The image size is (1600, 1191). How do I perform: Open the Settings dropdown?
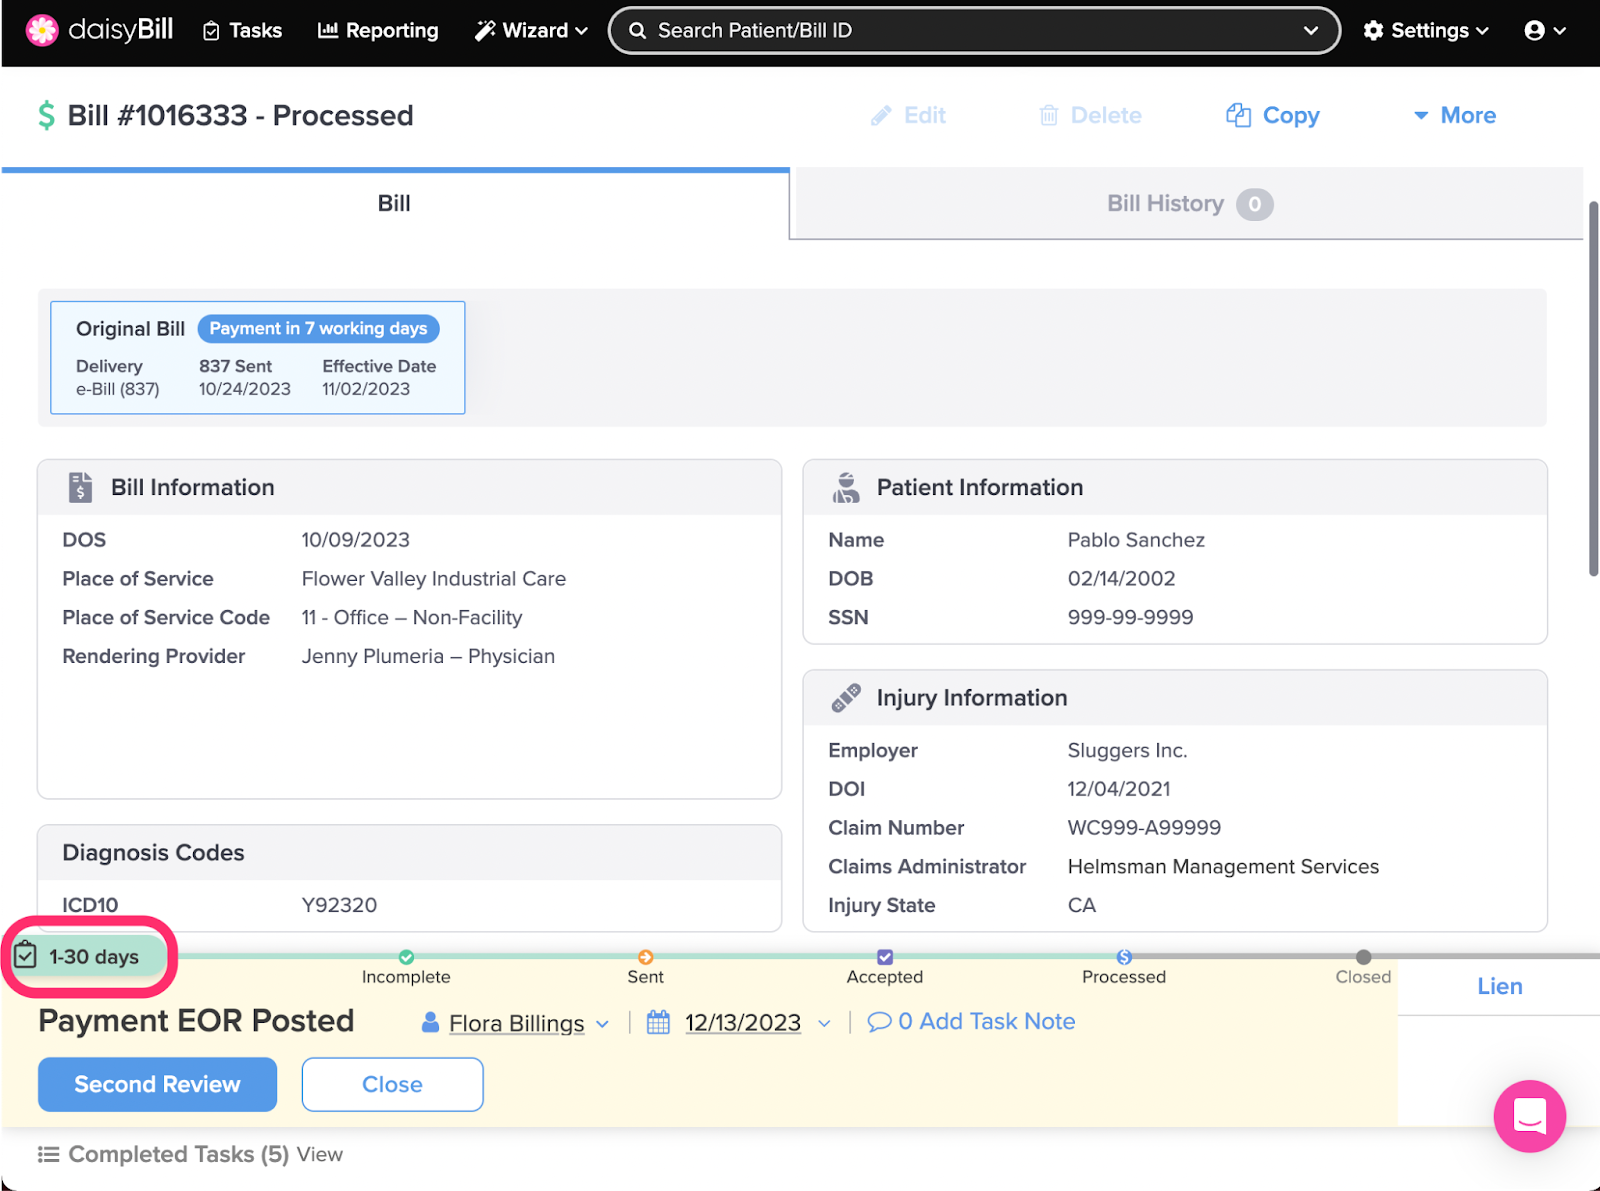pyautogui.click(x=1426, y=31)
